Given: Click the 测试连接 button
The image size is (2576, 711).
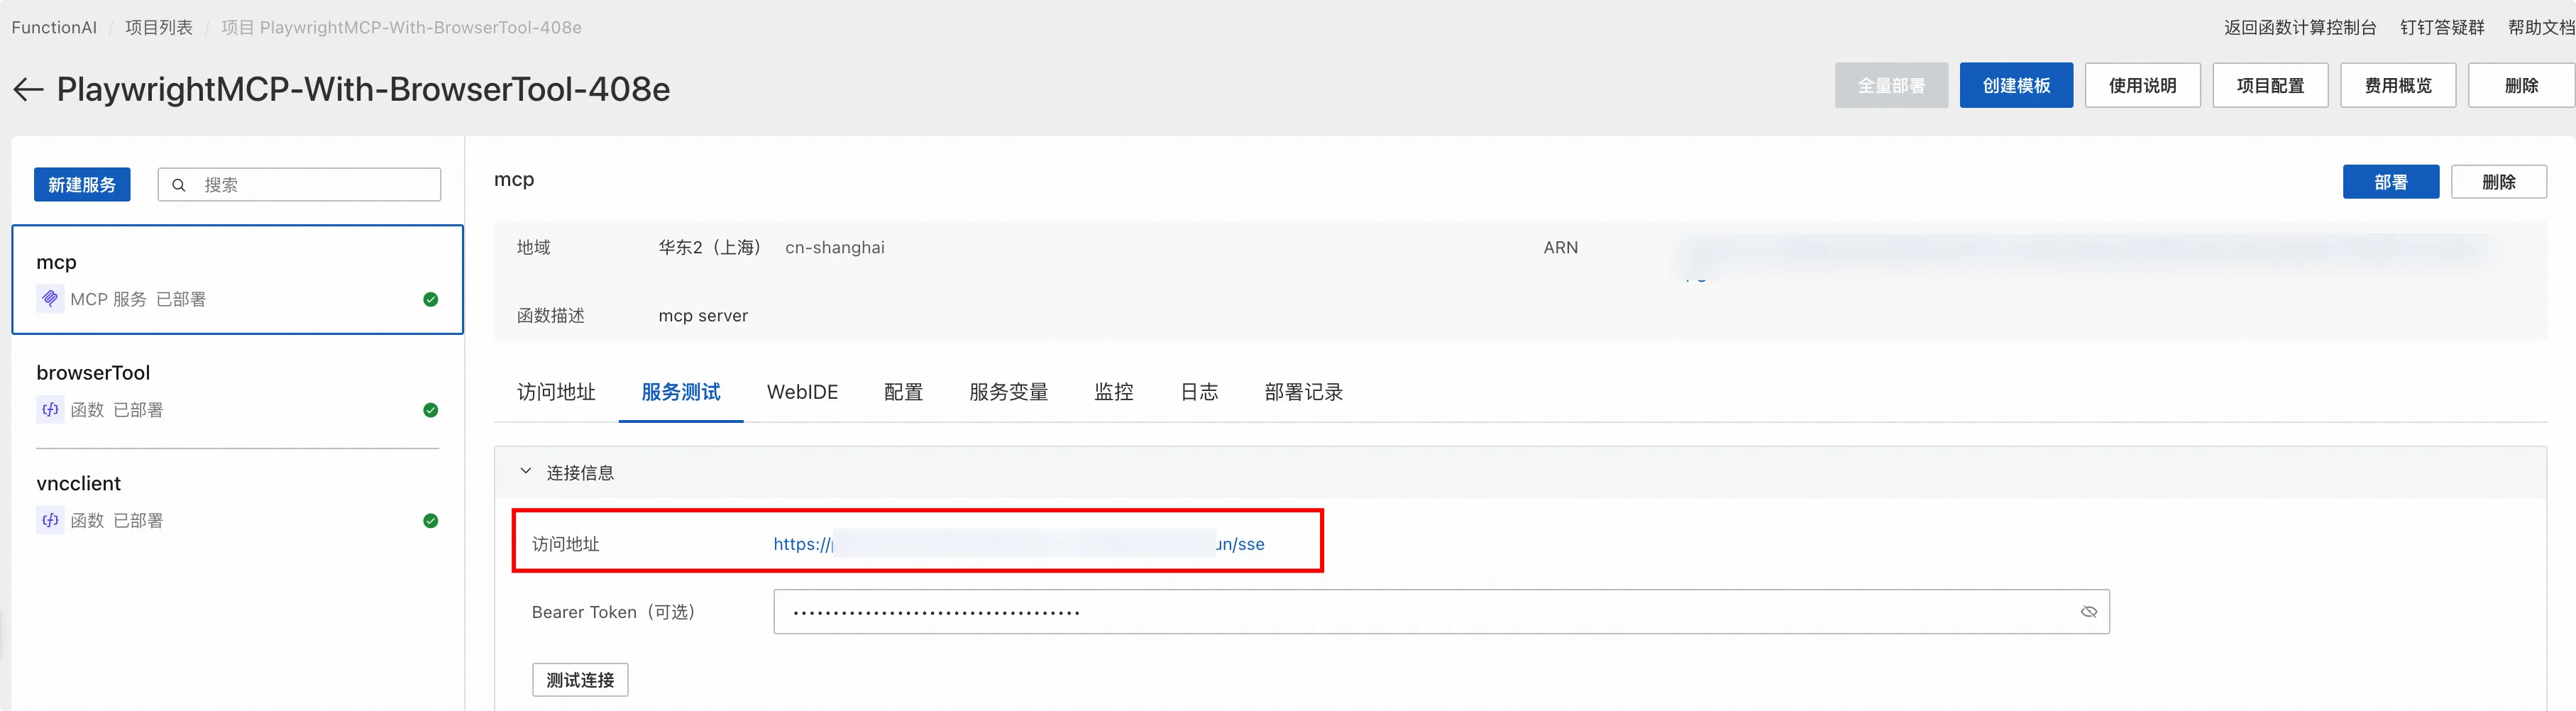Looking at the screenshot, I should [580, 679].
